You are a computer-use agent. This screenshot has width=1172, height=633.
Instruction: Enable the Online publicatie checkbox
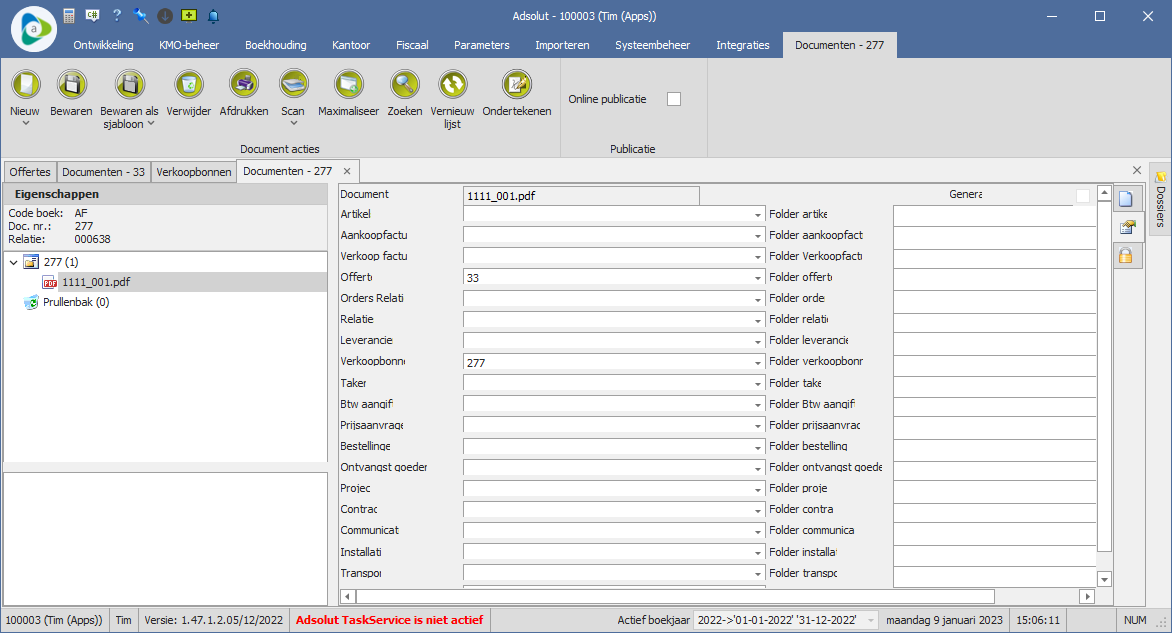(674, 99)
